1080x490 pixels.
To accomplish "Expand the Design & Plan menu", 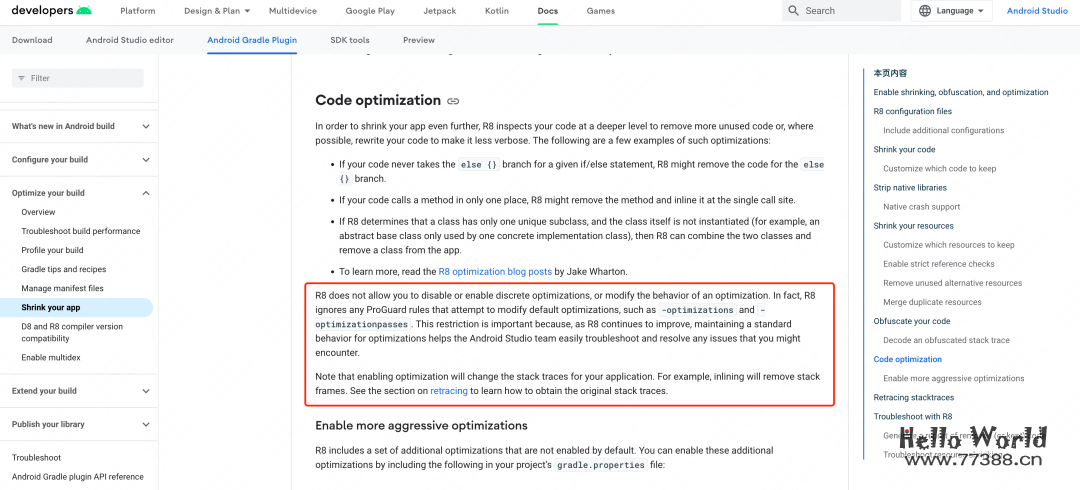I will (216, 11).
